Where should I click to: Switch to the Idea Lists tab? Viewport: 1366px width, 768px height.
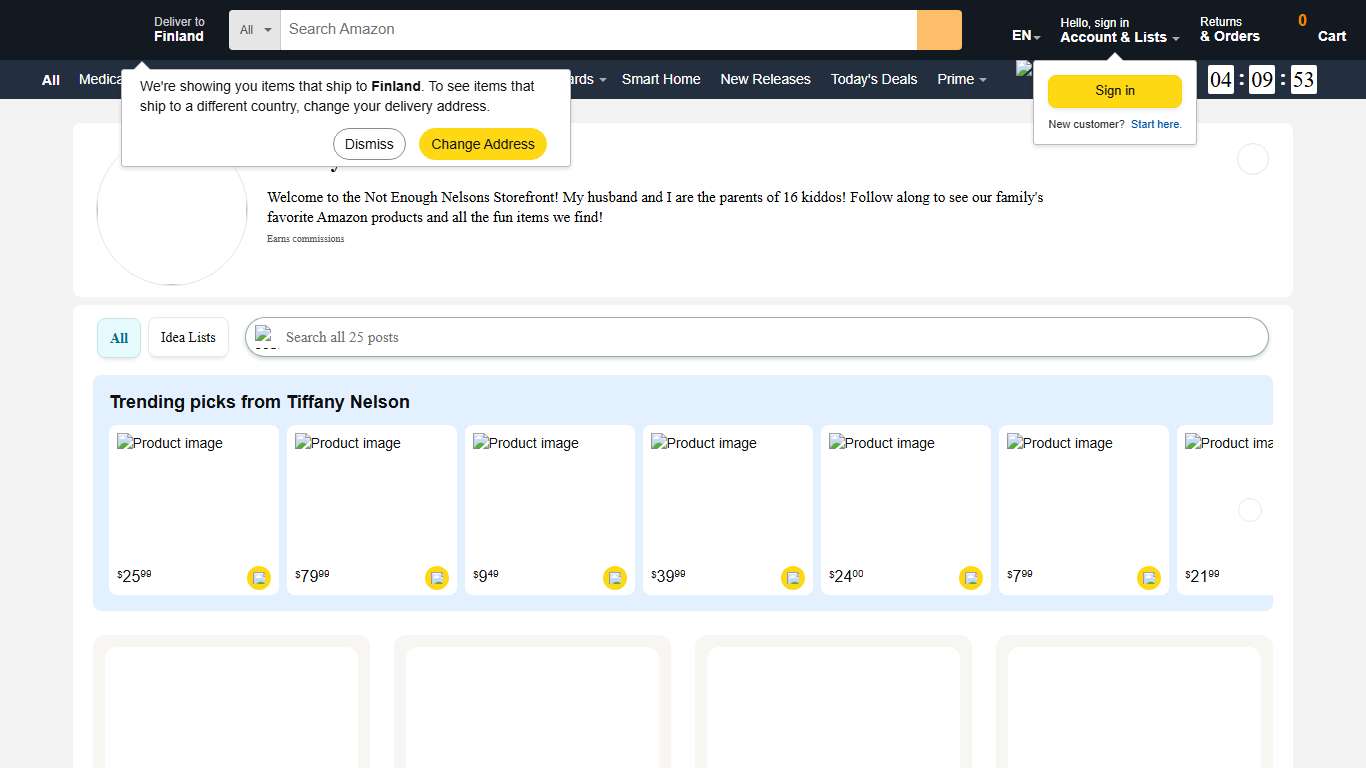pos(188,337)
